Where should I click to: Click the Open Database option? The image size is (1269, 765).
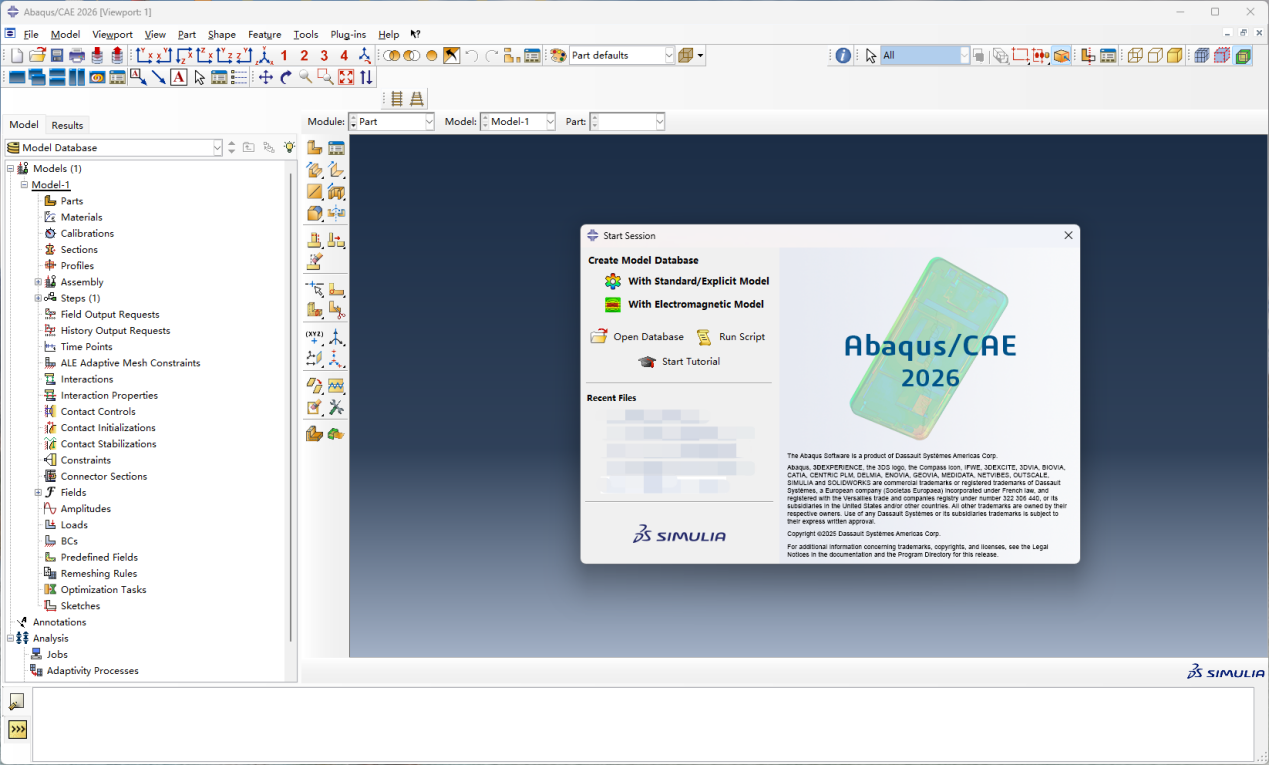(x=637, y=337)
